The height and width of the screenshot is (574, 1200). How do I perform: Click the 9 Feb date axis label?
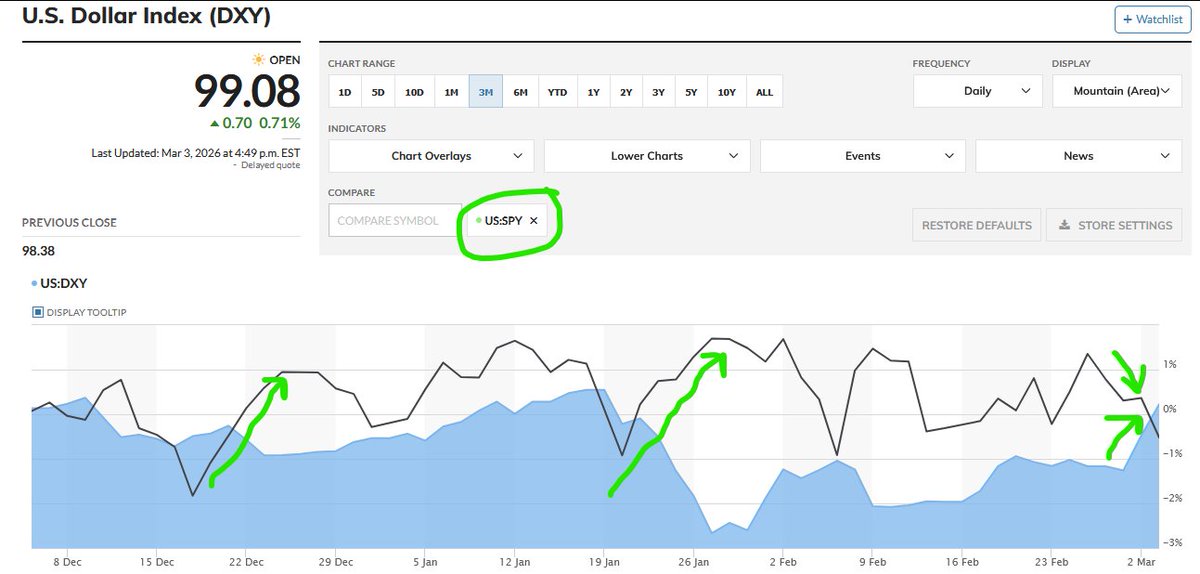point(871,562)
